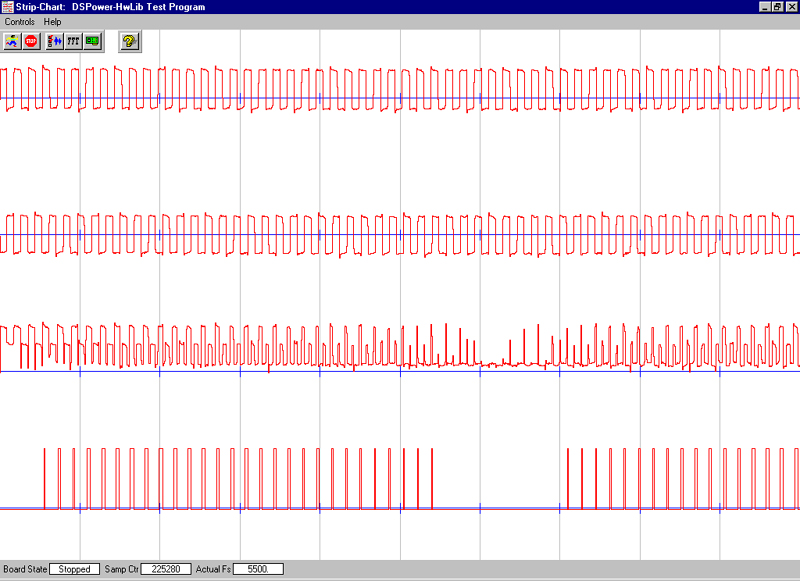Click the Samp Ctr field showing 225280
Screen dimensions: 800x581
click(x=166, y=569)
